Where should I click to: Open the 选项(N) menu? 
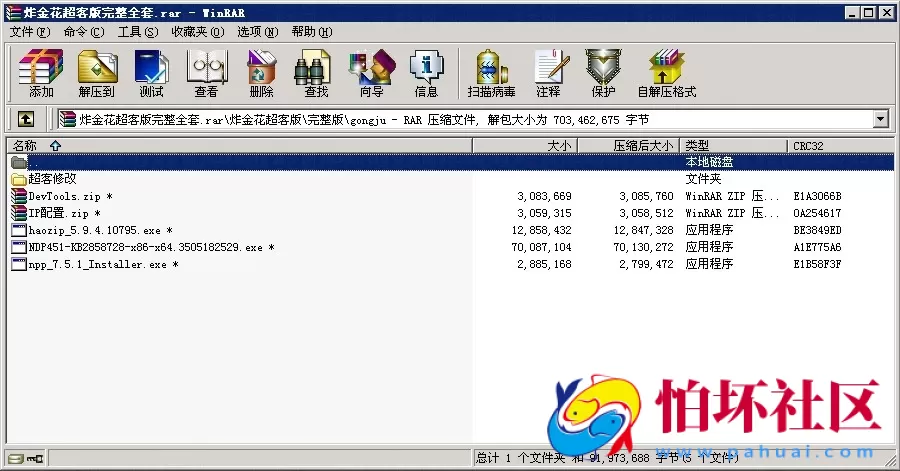258,32
